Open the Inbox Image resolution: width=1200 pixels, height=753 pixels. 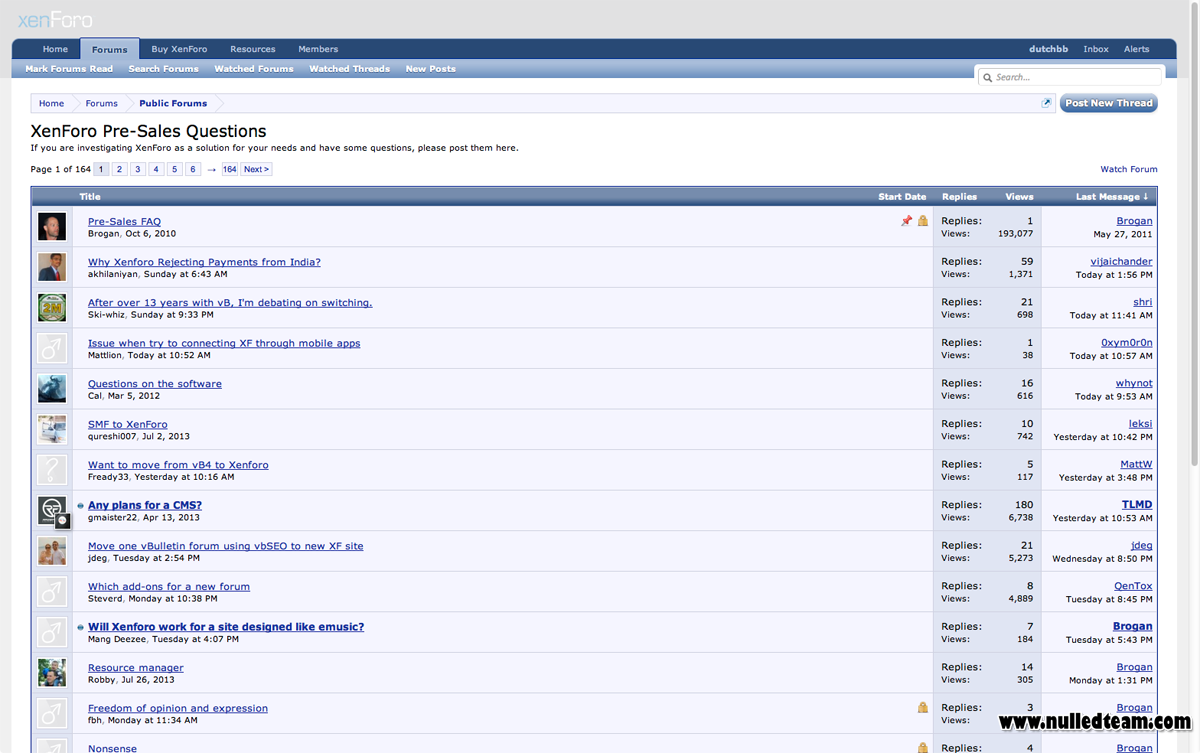pos(1096,49)
